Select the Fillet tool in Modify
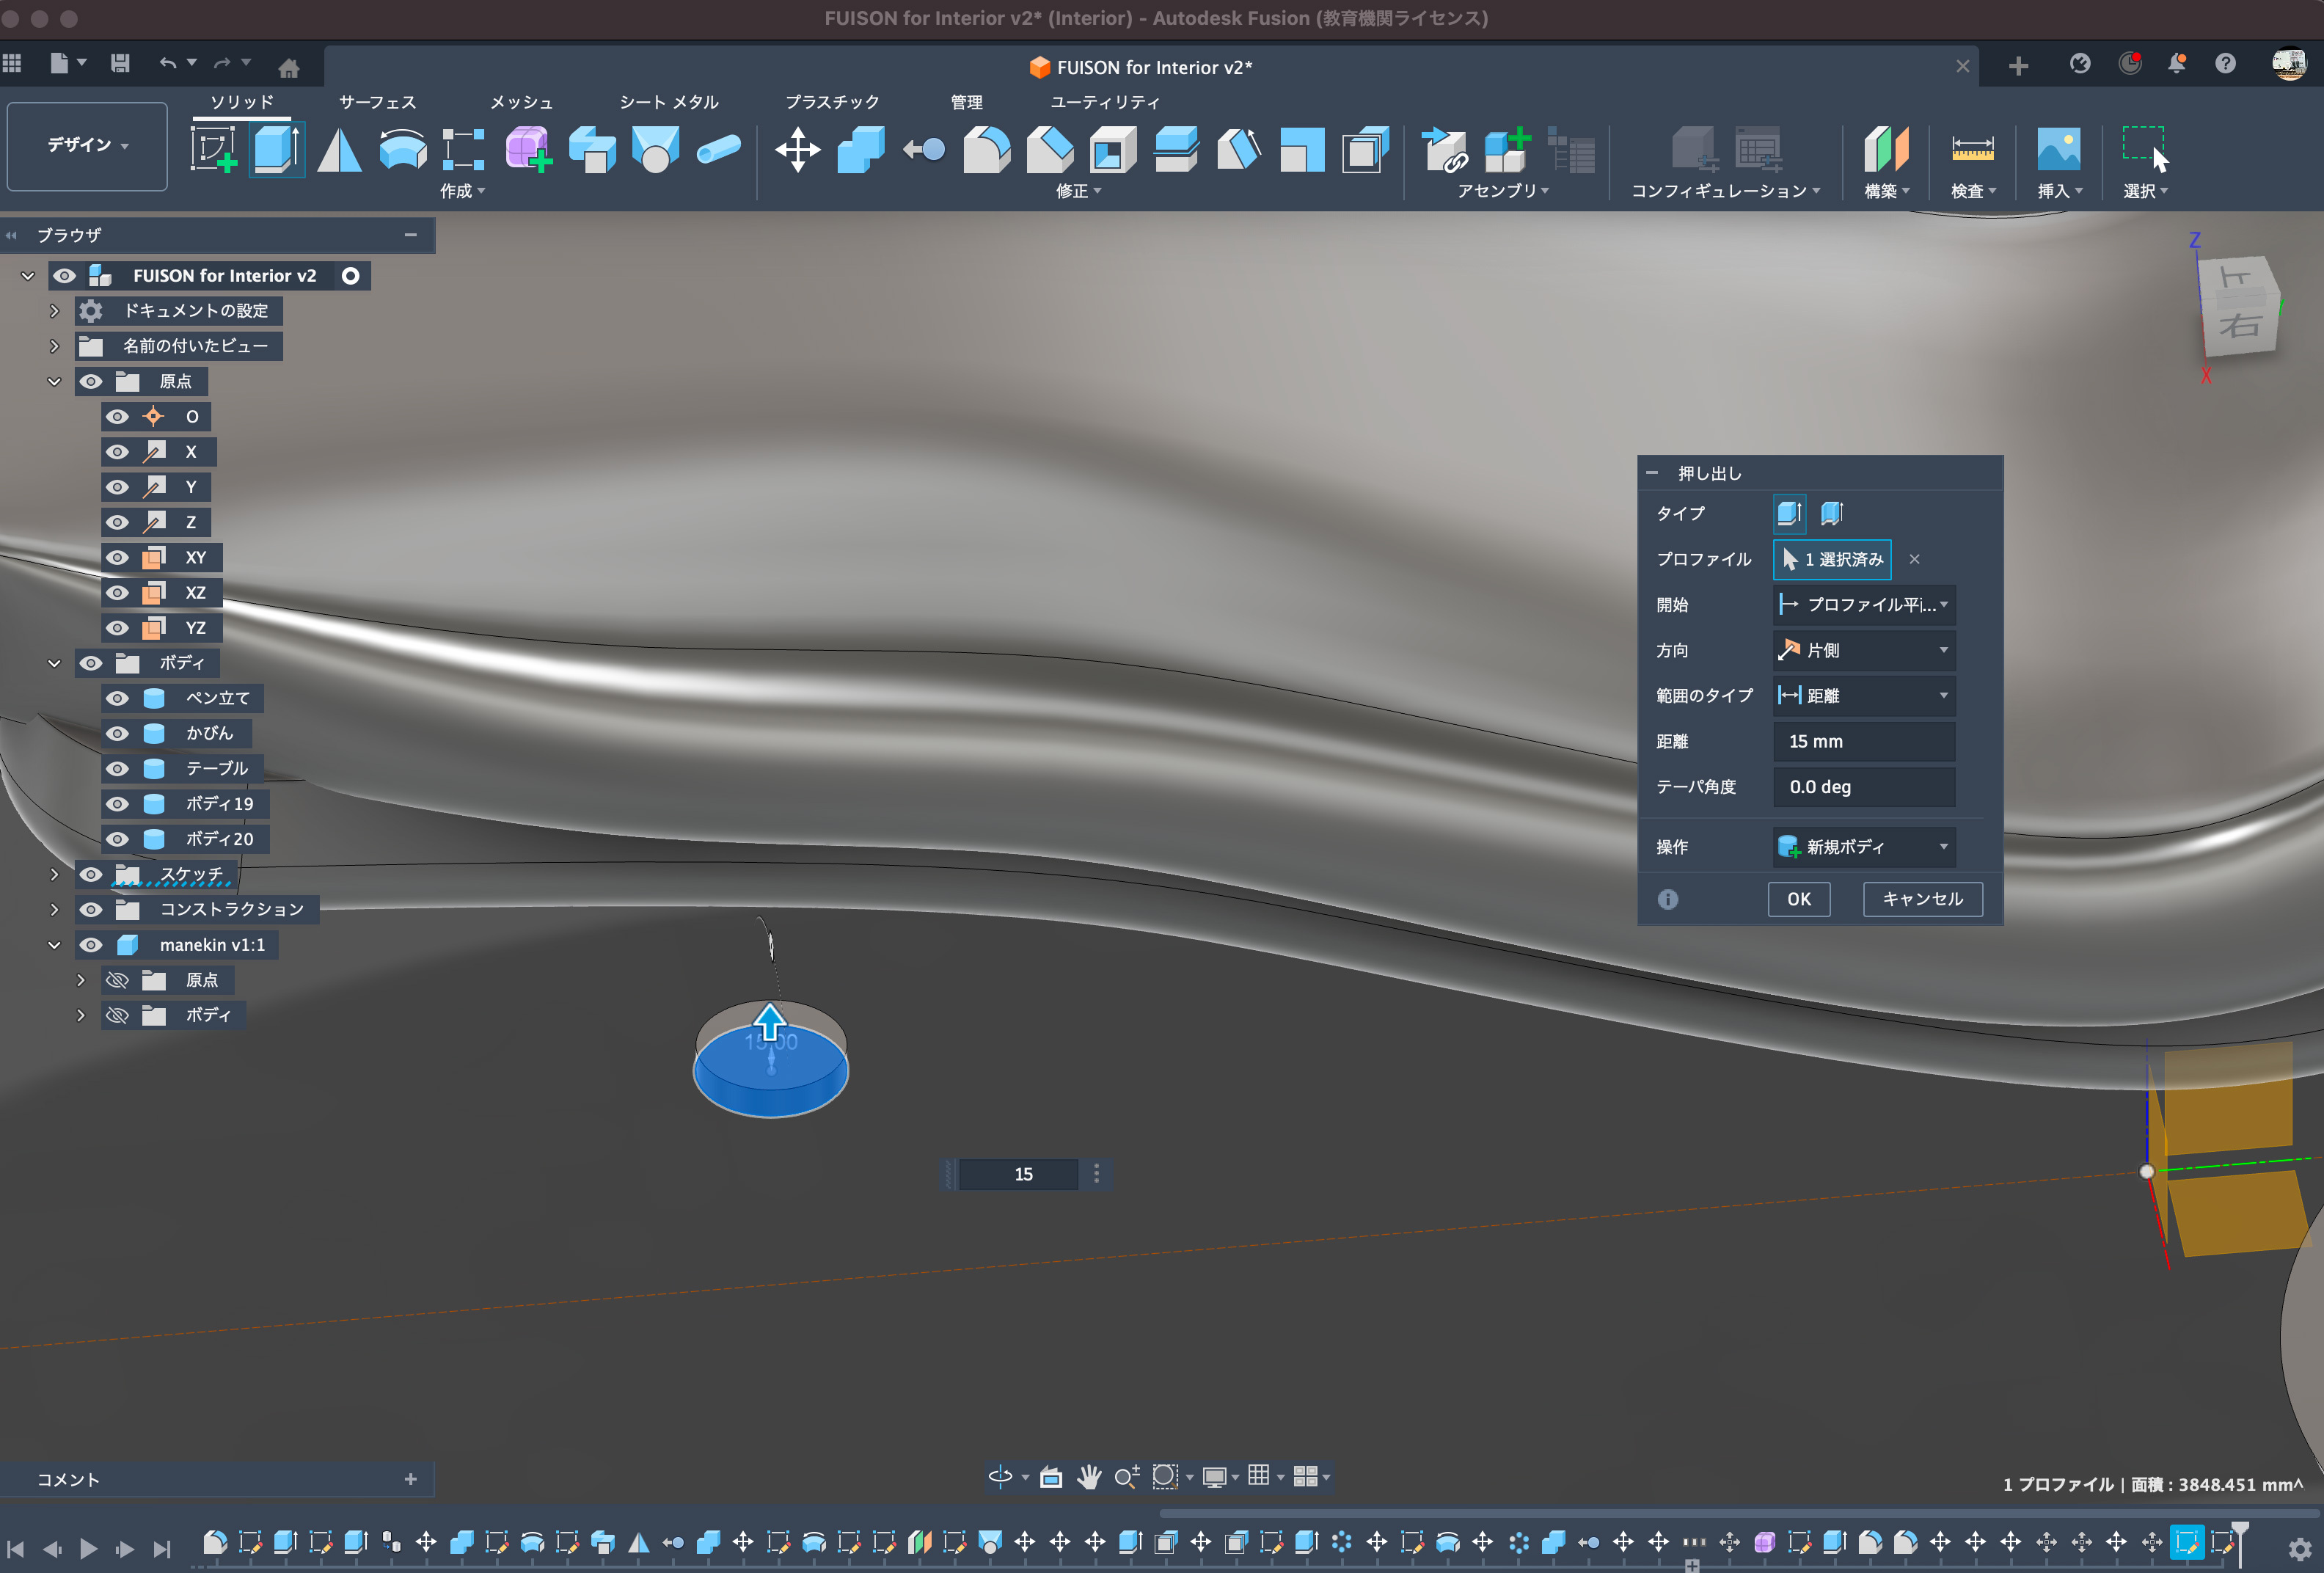The width and height of the screenshot is (2324, 1573). 986,150
